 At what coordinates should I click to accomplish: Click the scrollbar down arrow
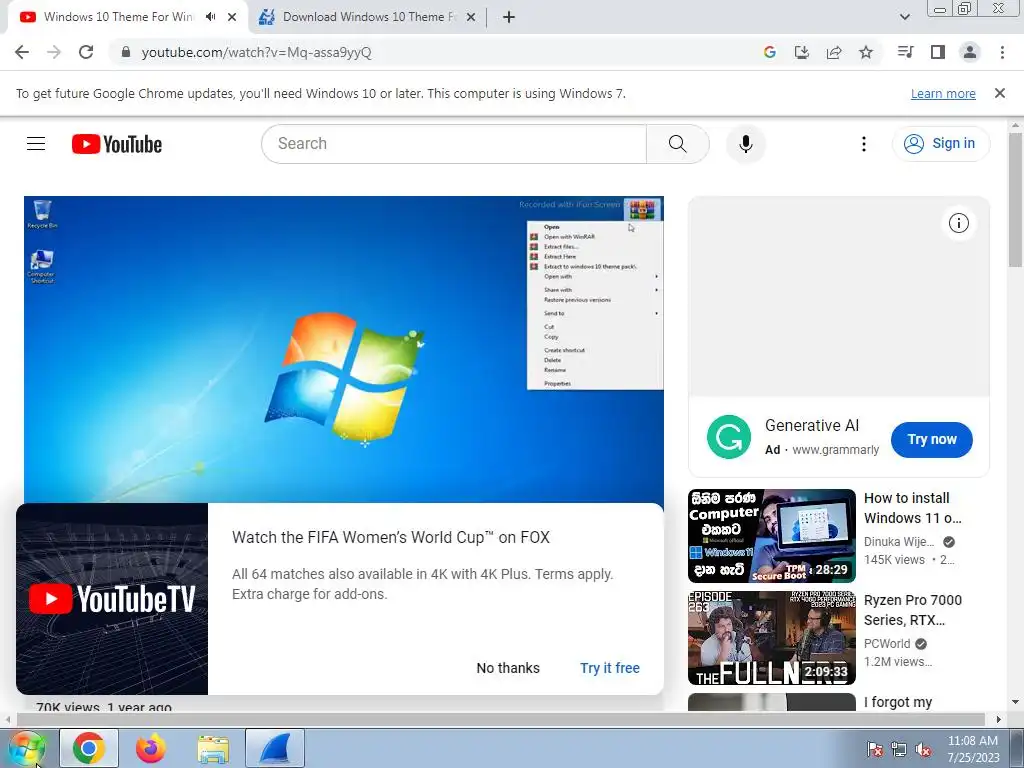(x=1015, y=702)
